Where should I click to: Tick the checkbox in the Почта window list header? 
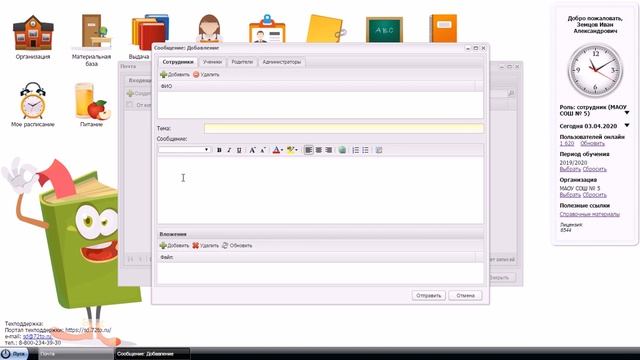[130, 105]
